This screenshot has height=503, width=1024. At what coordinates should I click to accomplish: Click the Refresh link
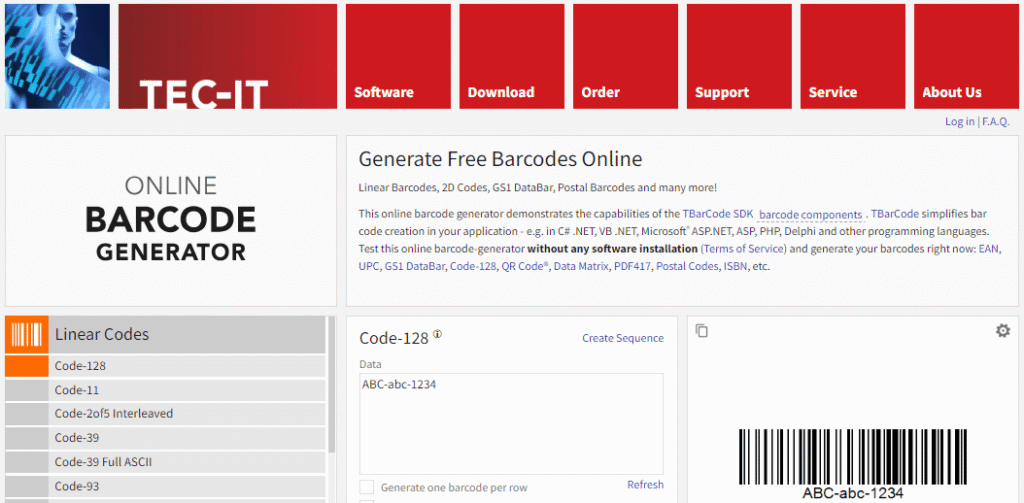645,485
